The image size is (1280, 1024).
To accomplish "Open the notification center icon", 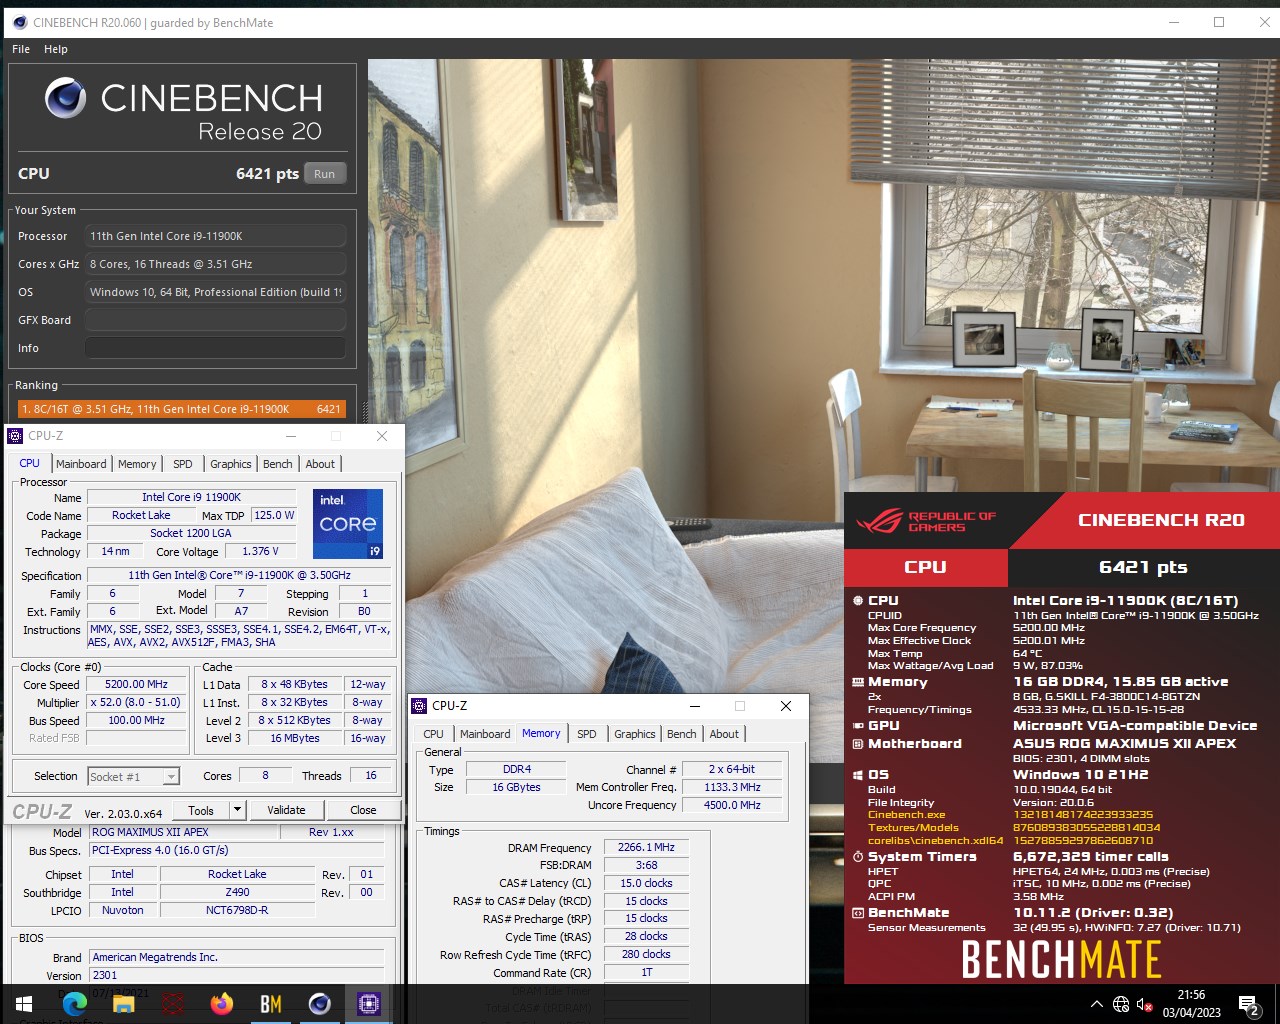I will [x=1248, y=1004].
